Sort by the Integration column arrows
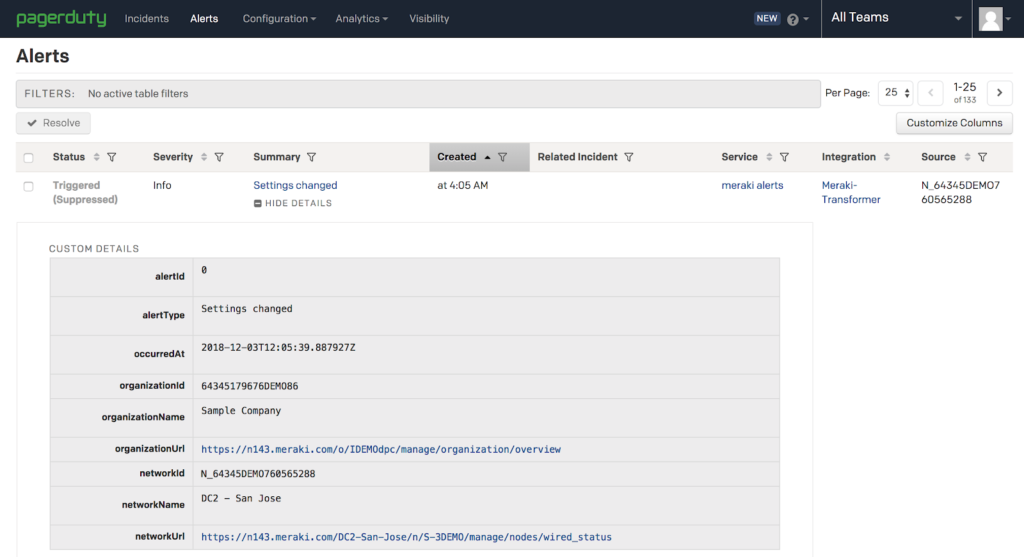Image resolution: width=1024 pixels, height=557 pixels. click(x=887, y=157)
